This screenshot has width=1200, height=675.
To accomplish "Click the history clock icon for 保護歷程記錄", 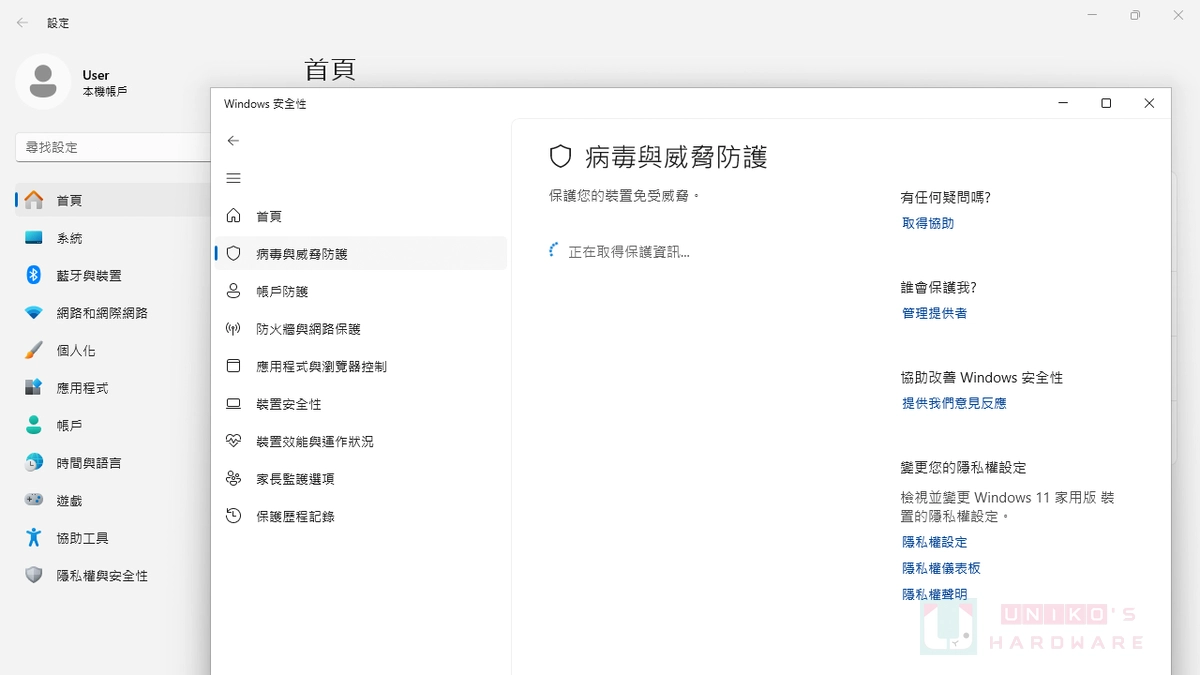I will tap(233, 516).
